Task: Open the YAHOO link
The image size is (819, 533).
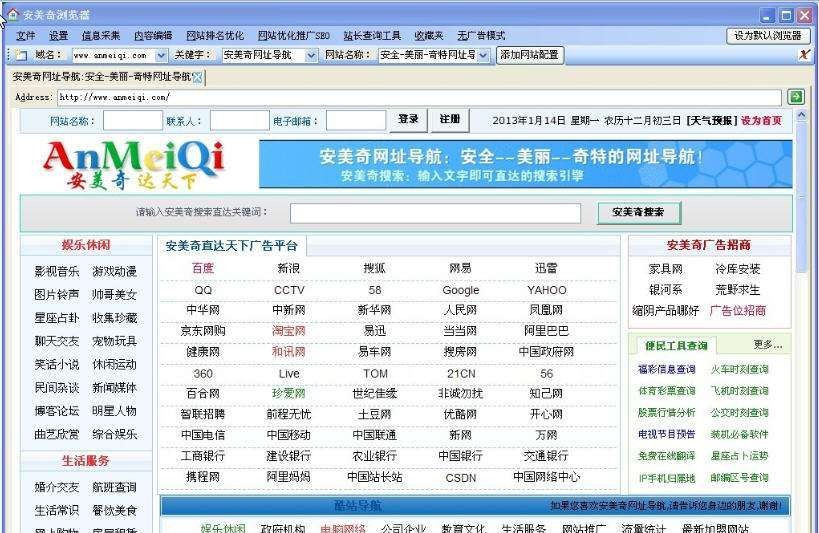Action: click(x=546, y=290)
